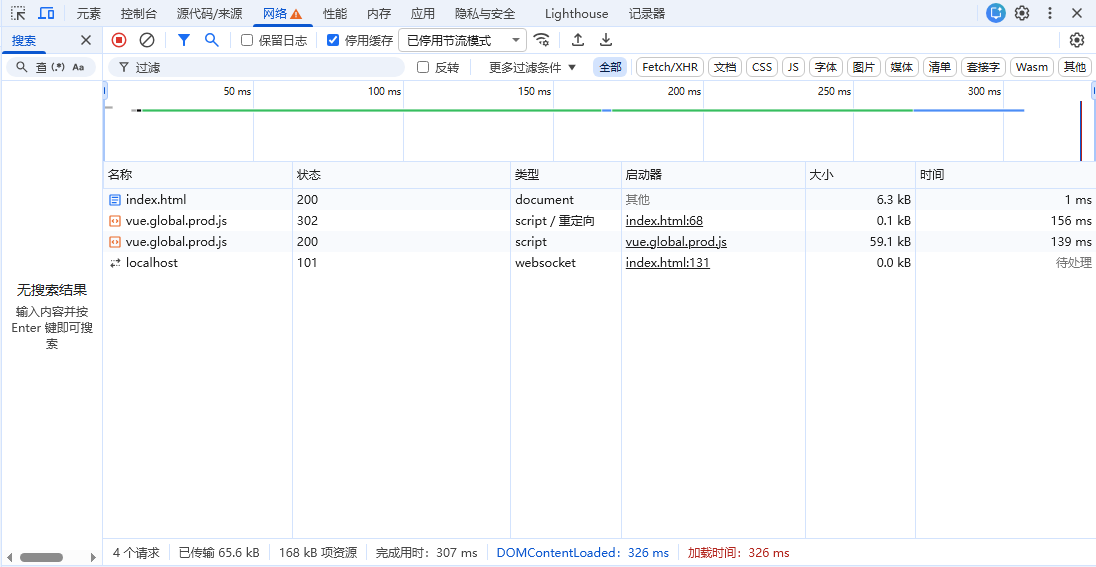The height and width of the screenshot is (567, 1096).
Task: Switch to the 控制台 tab
Action: pos(138,14)
